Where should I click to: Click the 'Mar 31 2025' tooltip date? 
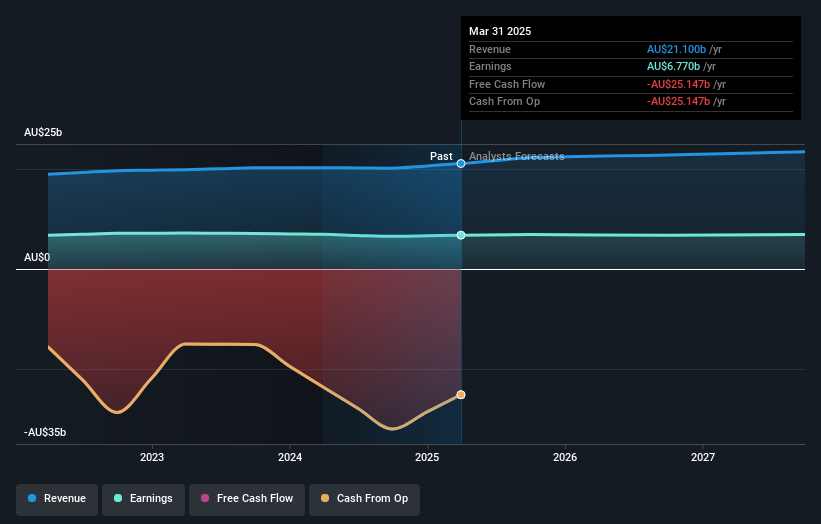[500, 31]
